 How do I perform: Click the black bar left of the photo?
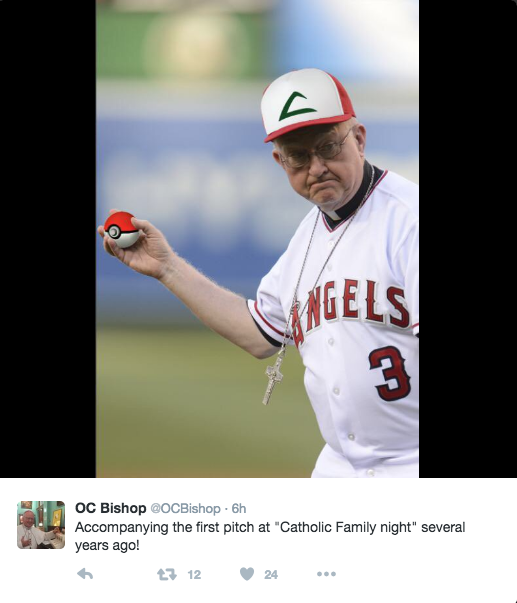[48, 238]
